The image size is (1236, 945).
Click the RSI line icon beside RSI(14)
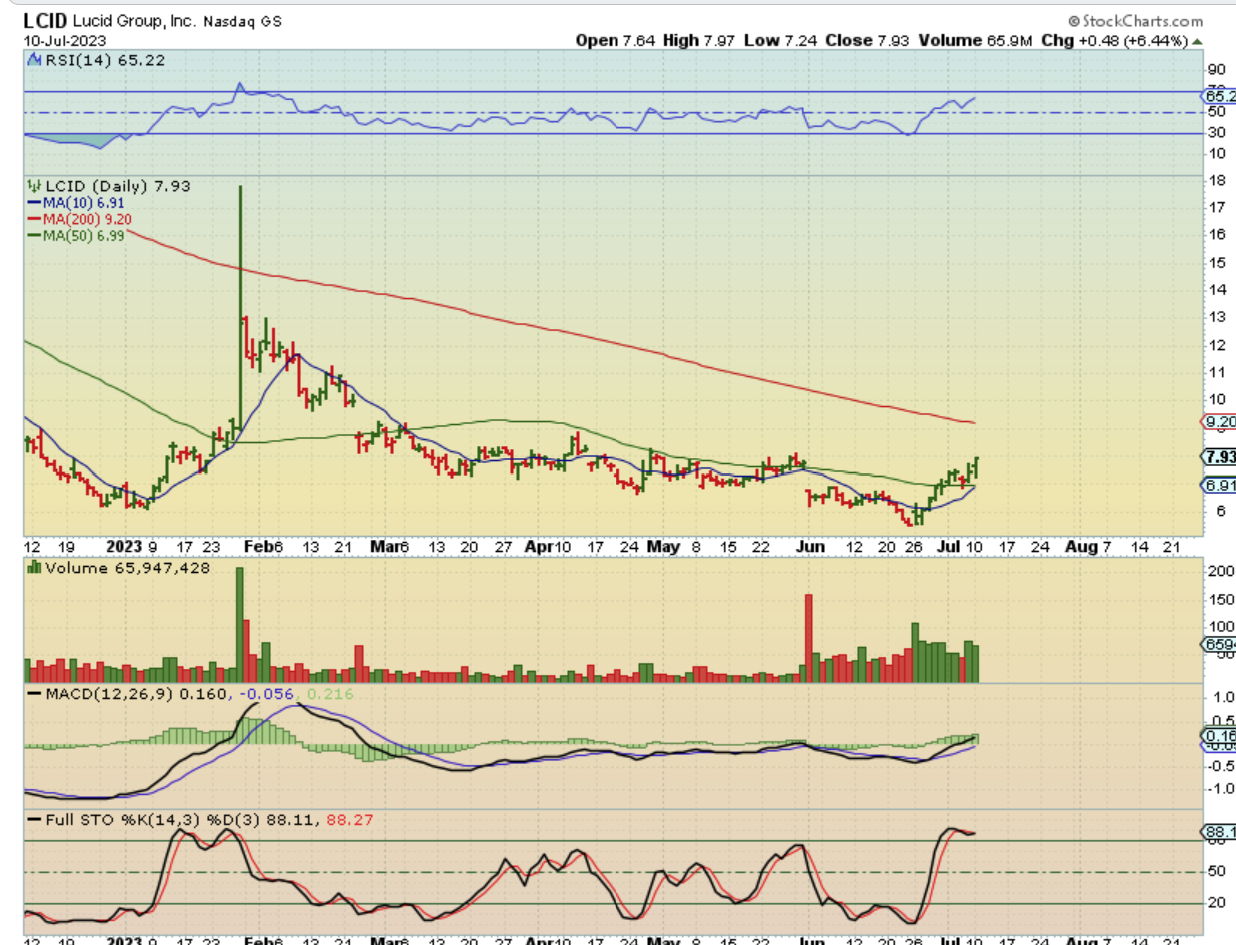[x=33, y=60]
